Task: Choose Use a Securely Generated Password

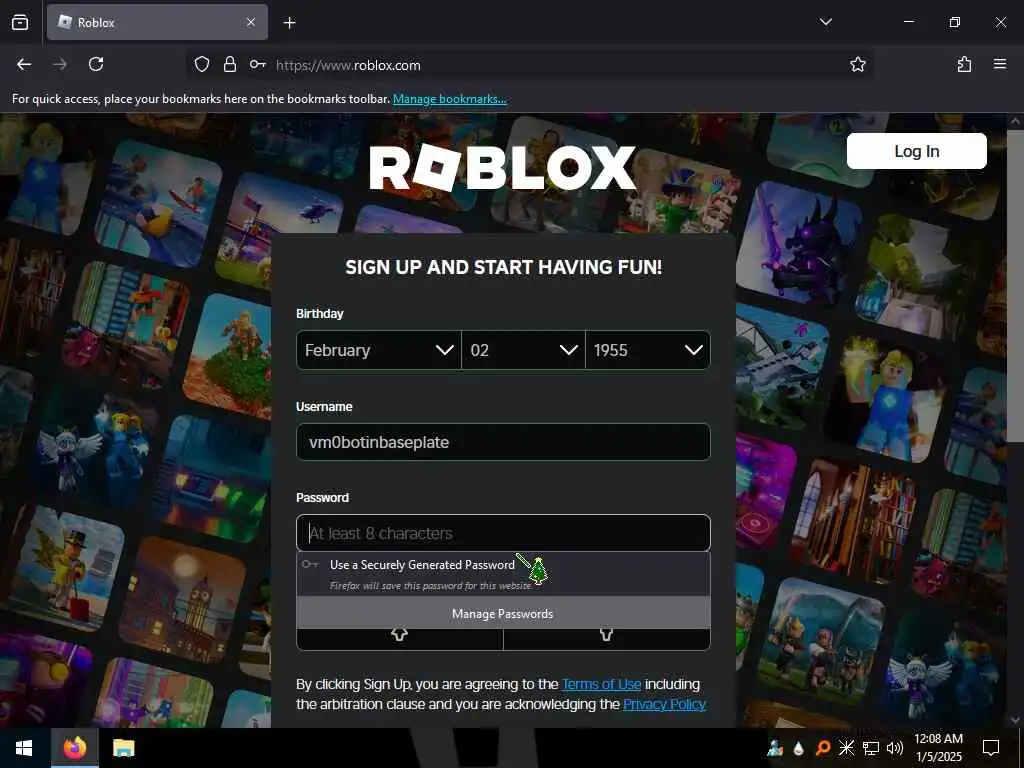Action: point(503,574)
